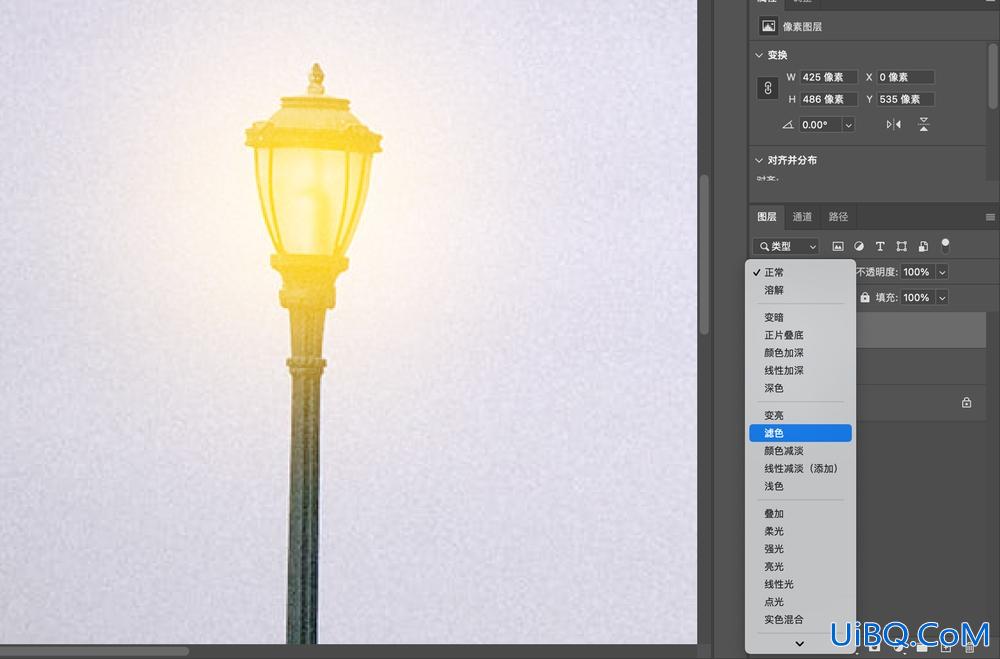Select 线性光 blend mode

(800, 584)
